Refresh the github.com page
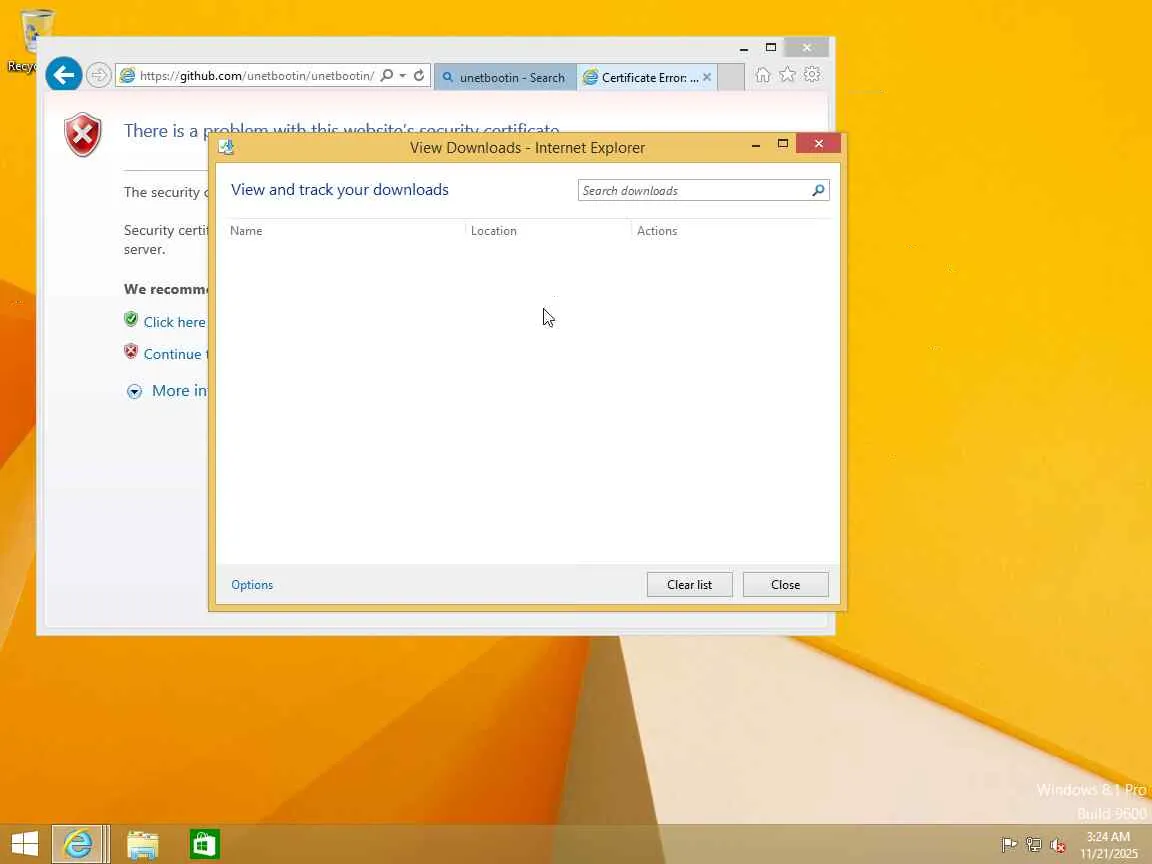 point(419,76)
